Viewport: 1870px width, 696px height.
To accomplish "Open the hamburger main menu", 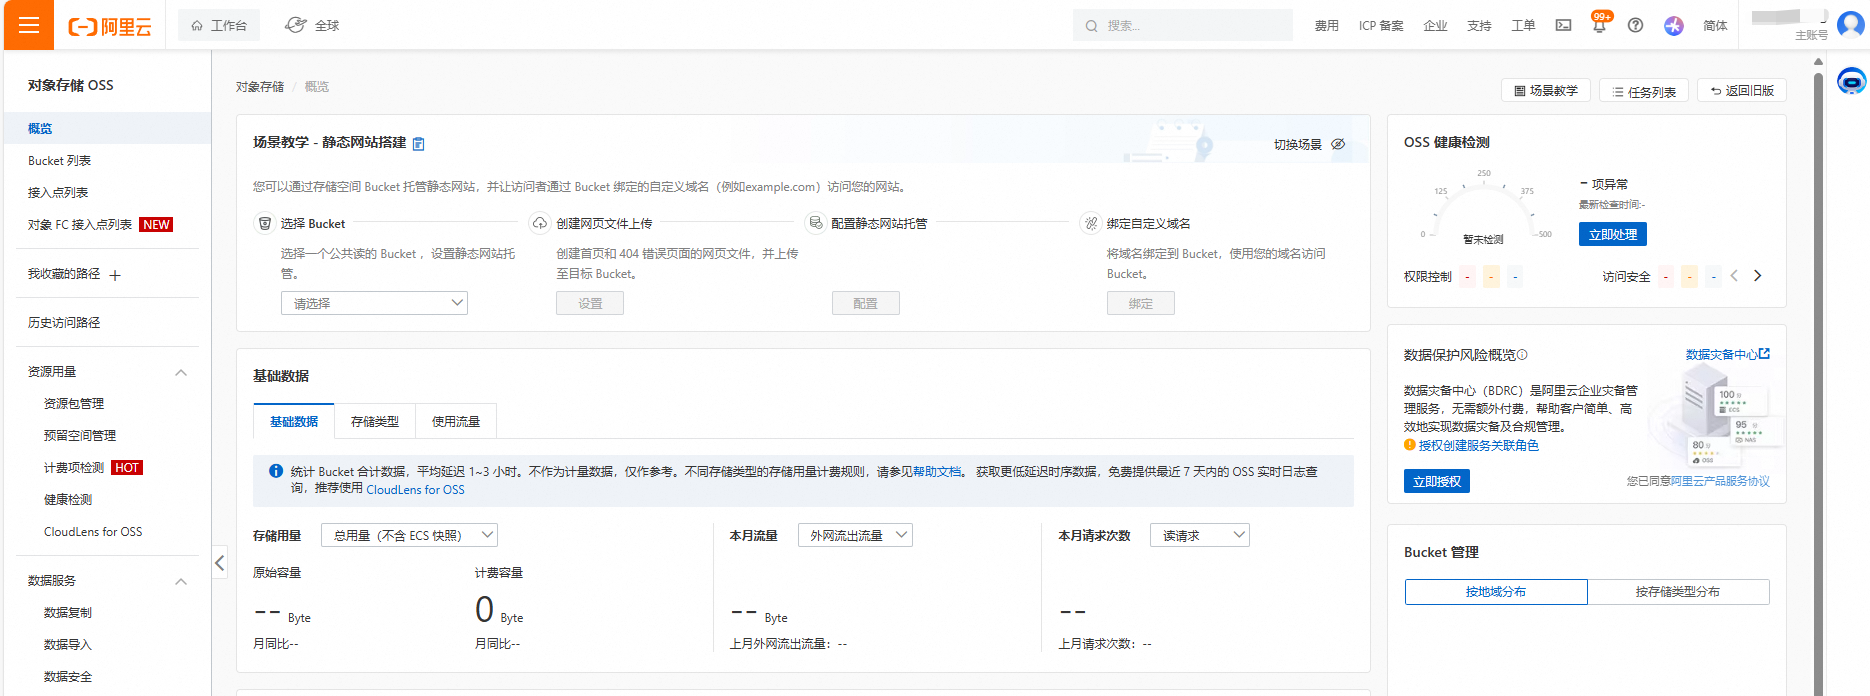I will pyautogui.click(x=29, y=25).
